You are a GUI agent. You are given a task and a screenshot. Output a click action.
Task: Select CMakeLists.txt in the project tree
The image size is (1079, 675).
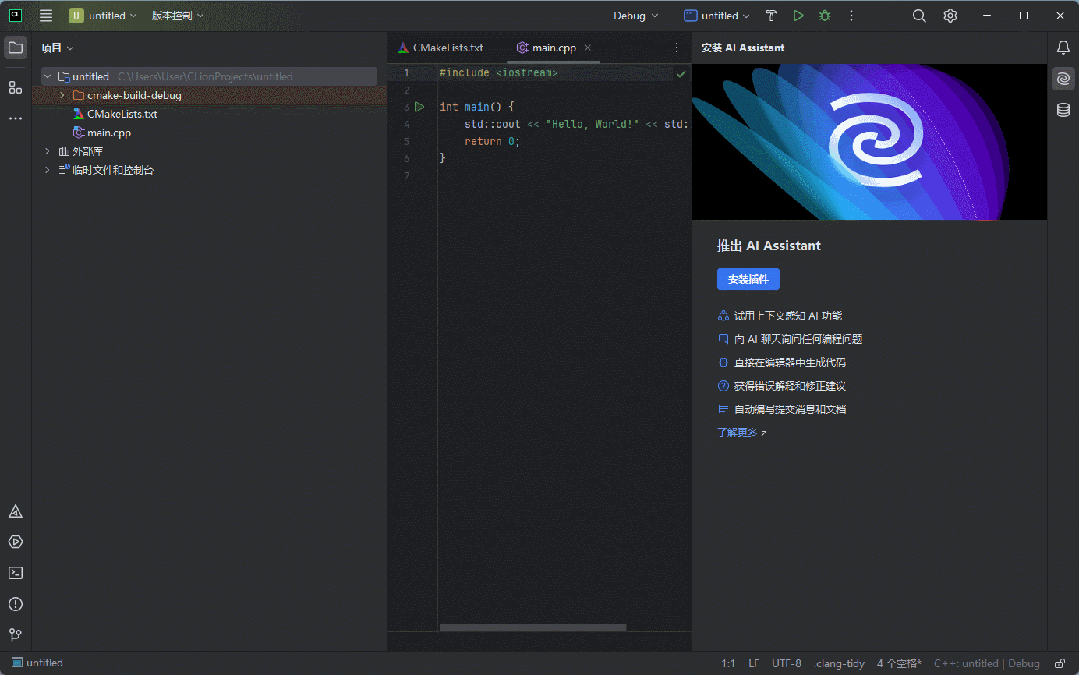click(115, 114)
